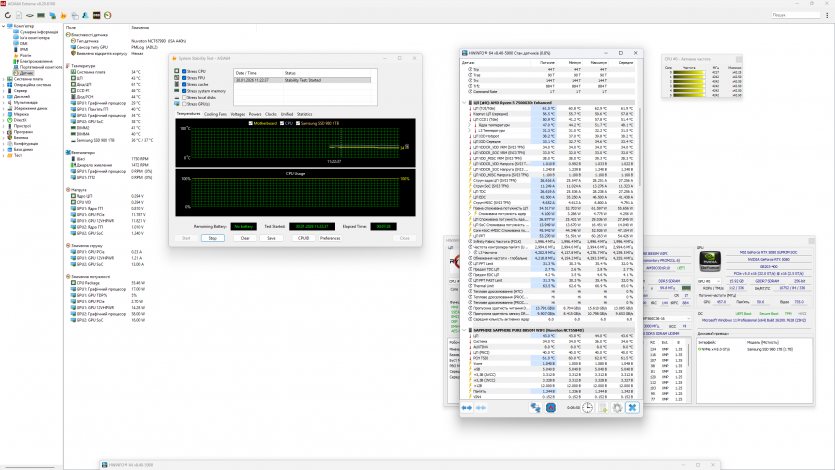Switch to the Cooling Fans tab
The image size is (835, 470).
(x=215, y=114)
